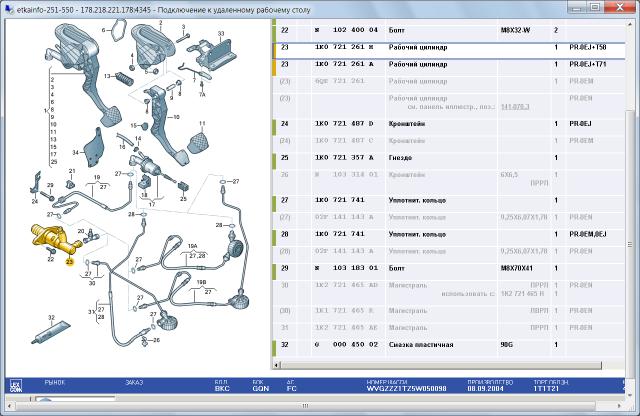
Task: Click the remote window bottom scrollbar thumb
Action: [x=305, y=406]
